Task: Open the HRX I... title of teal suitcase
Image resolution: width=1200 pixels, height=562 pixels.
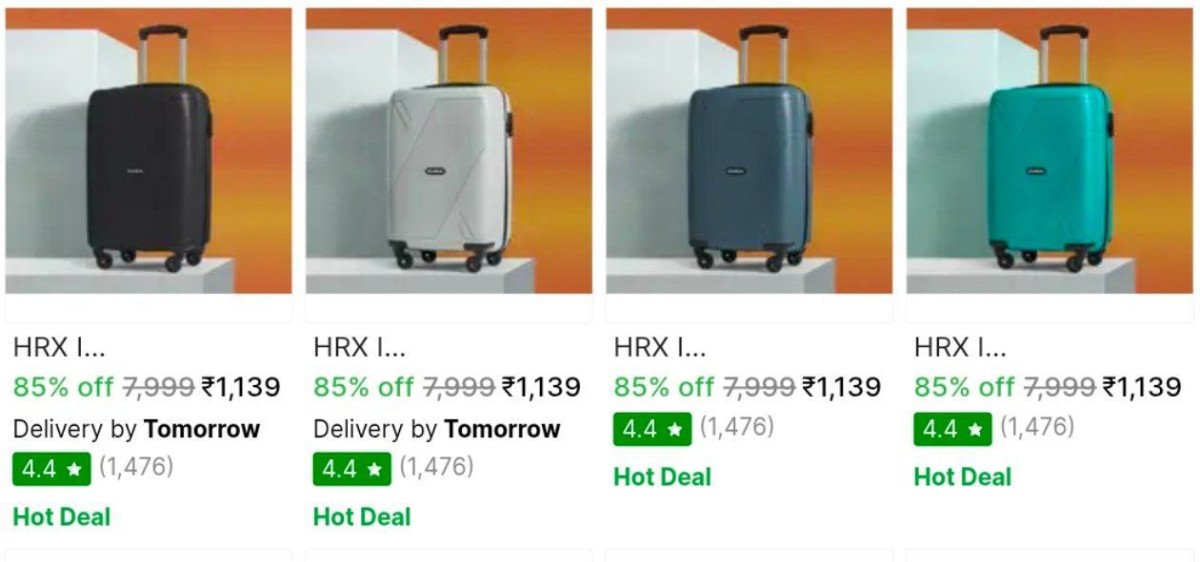Action: click(959, 347)
